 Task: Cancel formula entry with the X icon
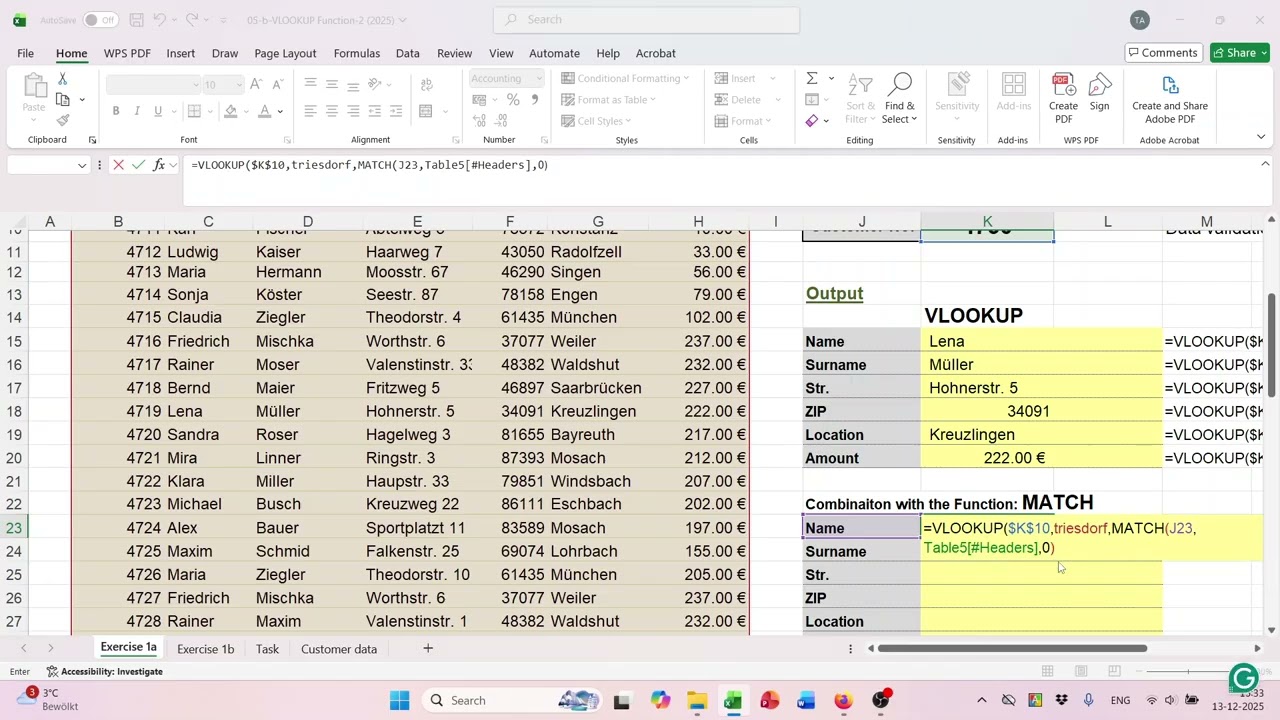click(x=118, y=165)
